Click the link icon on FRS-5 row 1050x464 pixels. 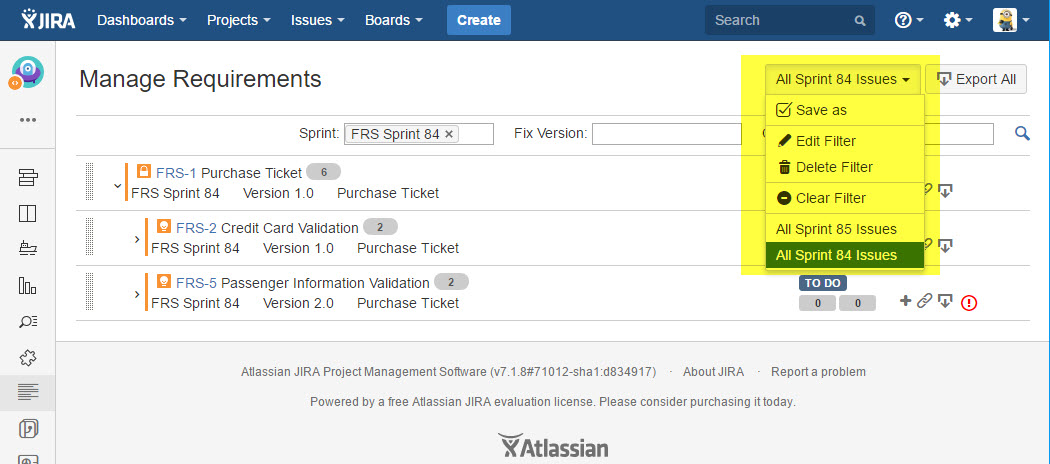[x=925, y=301]
